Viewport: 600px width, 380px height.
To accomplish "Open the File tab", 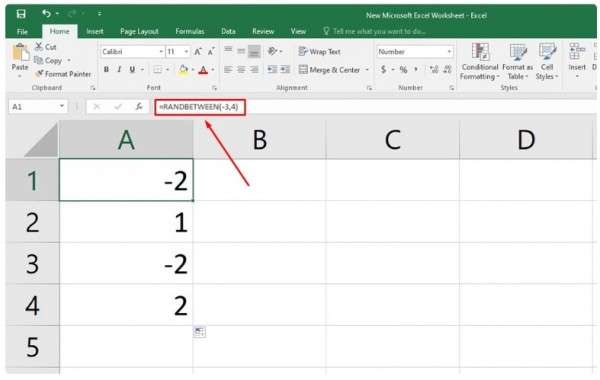I will (x=22, y=31).
